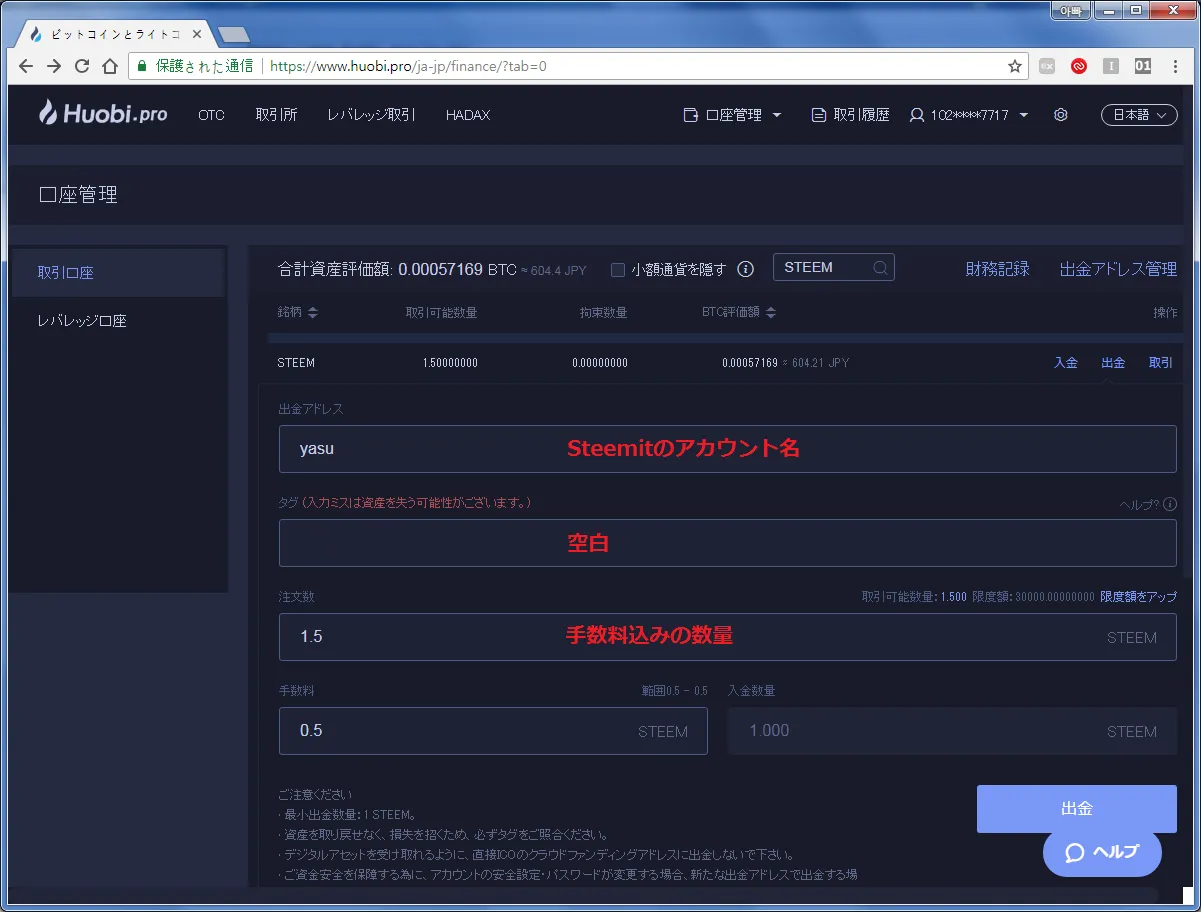1201x912 pixels.
Task: Open OTC menu item
Action: click(x=211, y=115)
